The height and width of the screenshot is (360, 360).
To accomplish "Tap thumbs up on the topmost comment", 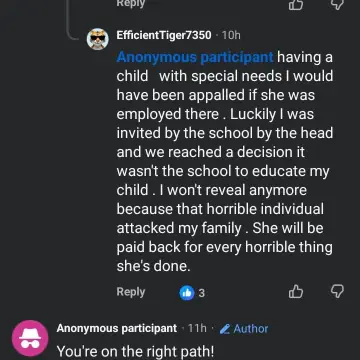I will coord(296,5).
